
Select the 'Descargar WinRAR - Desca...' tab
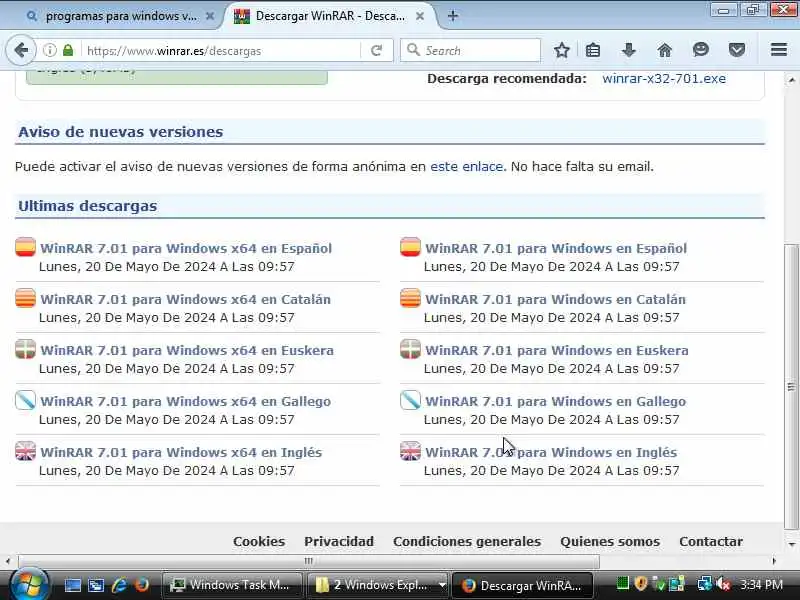point(330,16)
